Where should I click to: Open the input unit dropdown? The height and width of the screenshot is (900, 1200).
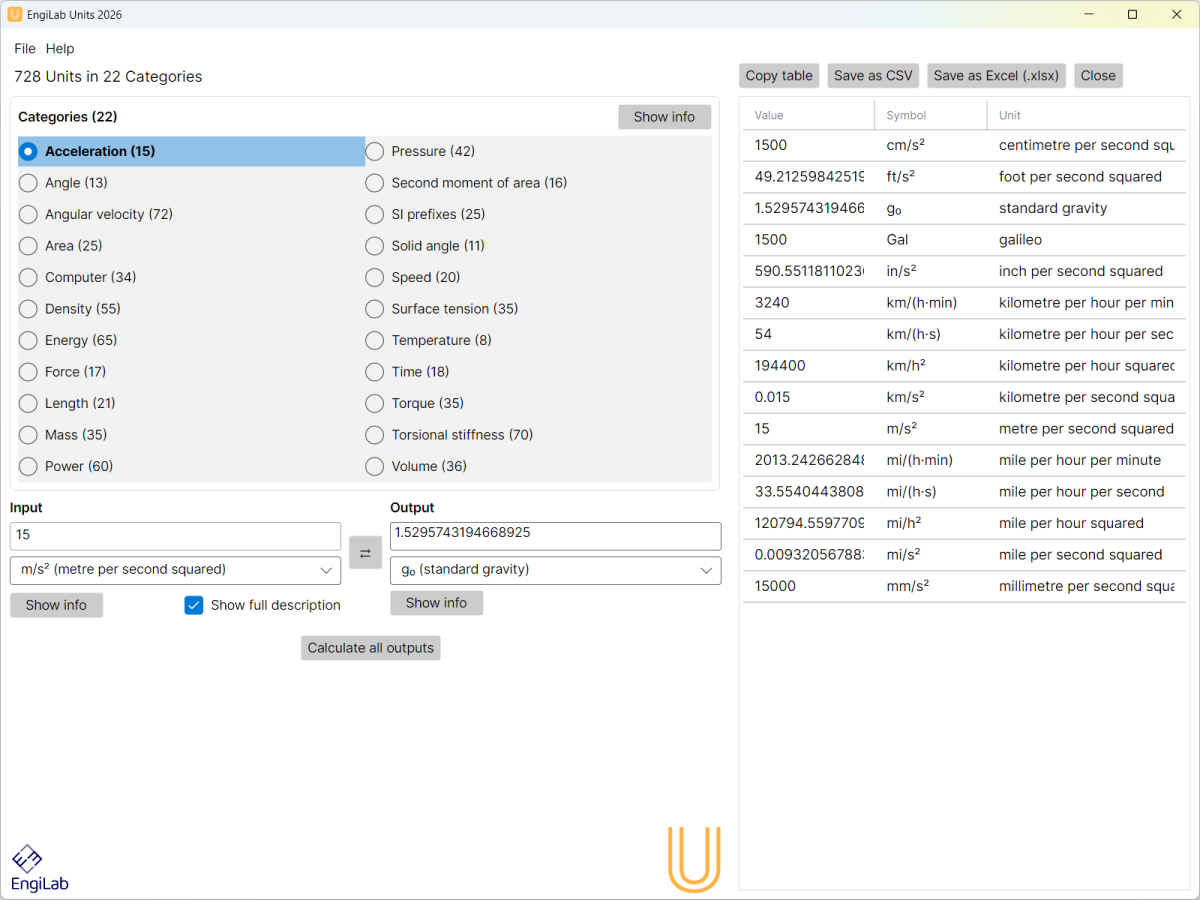(175, 570)
